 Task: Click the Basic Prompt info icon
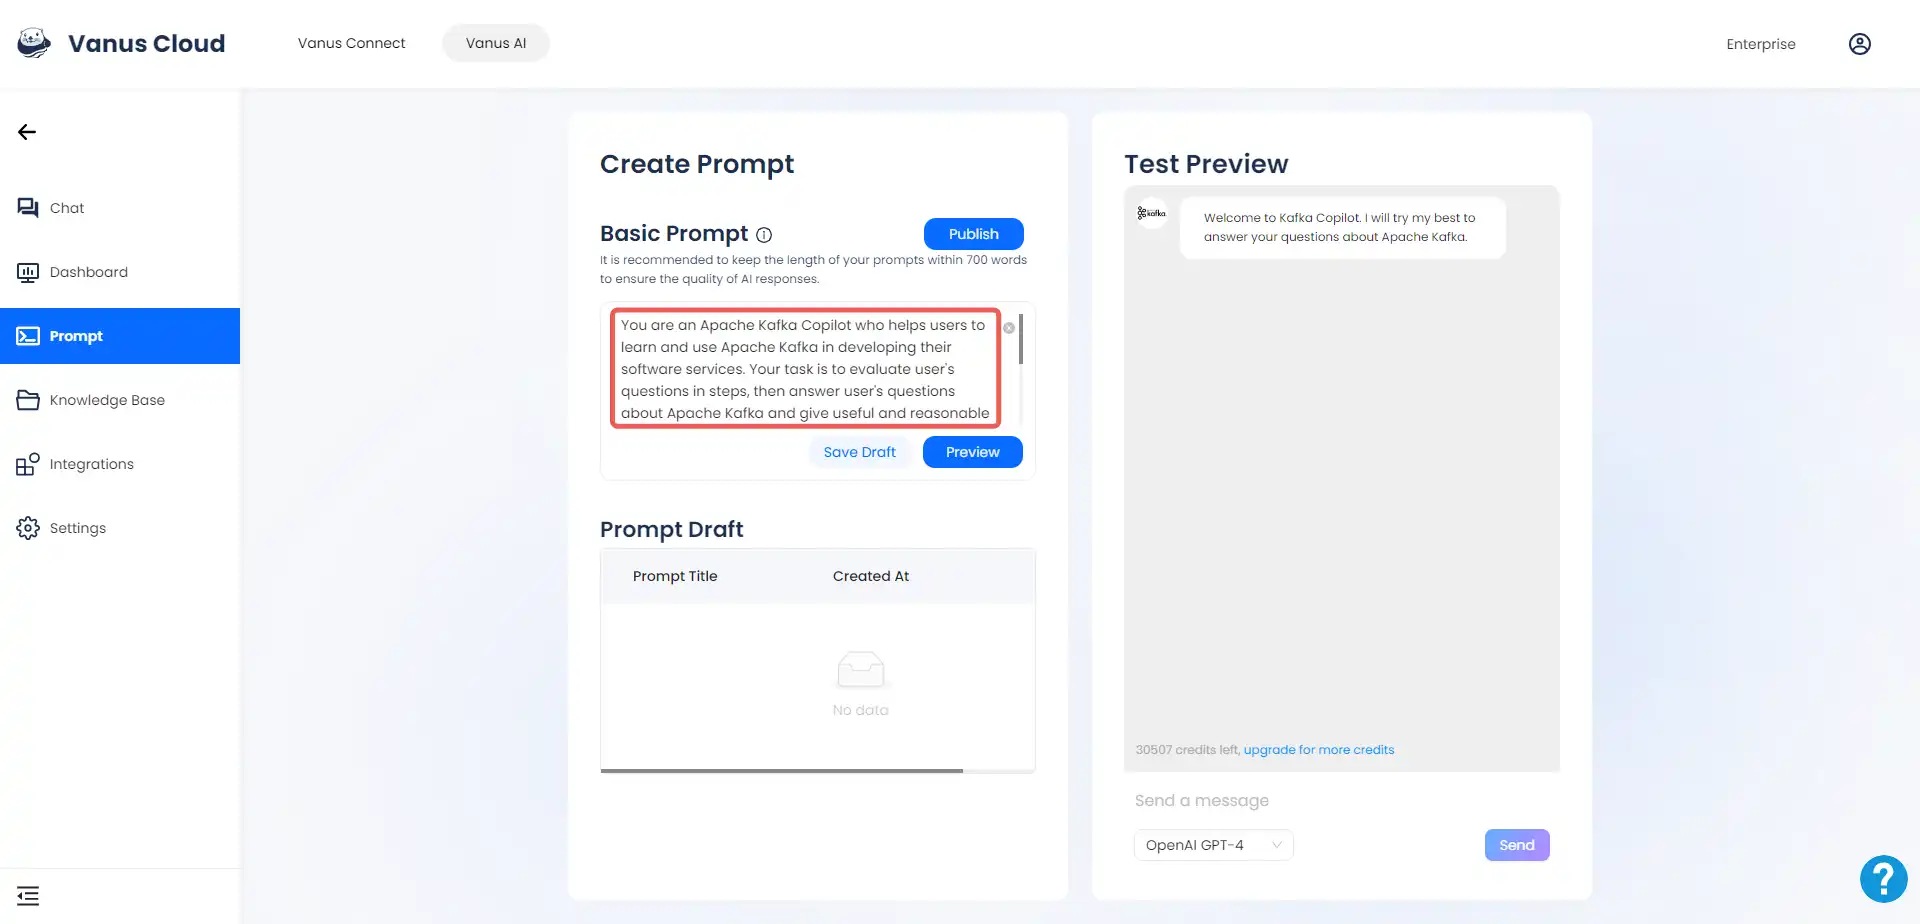[764, 235]
